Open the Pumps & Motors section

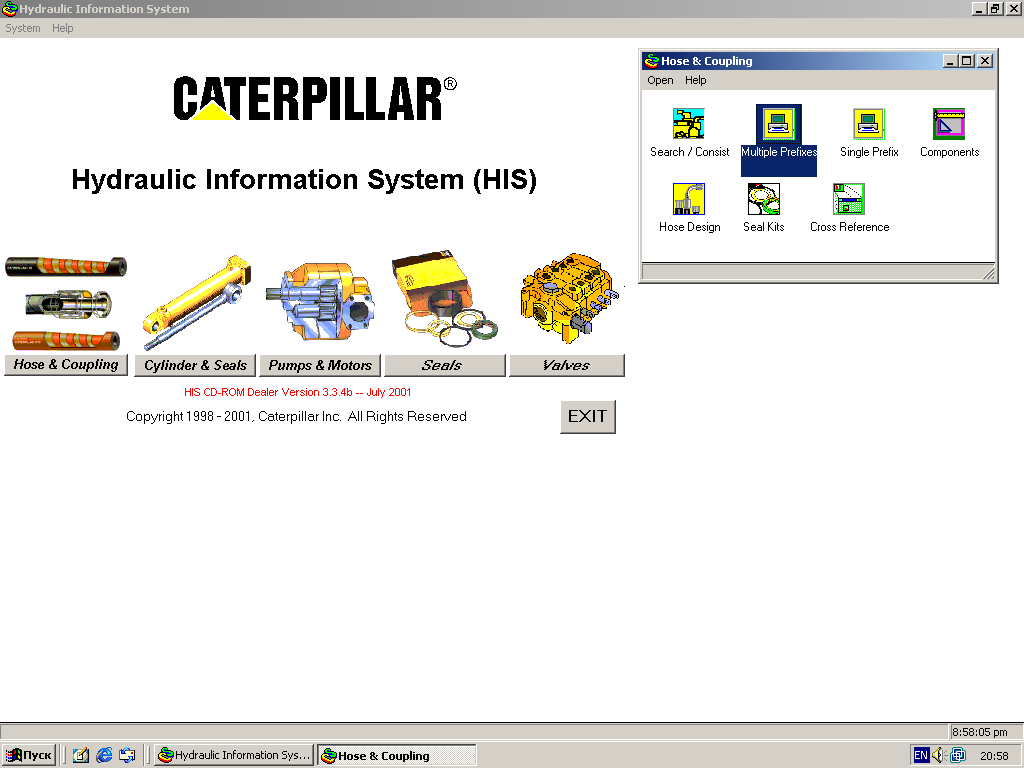point(320,366)
